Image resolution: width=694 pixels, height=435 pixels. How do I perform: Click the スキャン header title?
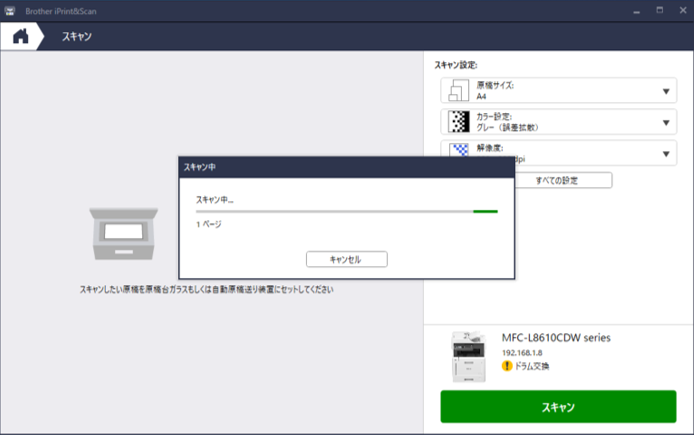tap(77, 37)
